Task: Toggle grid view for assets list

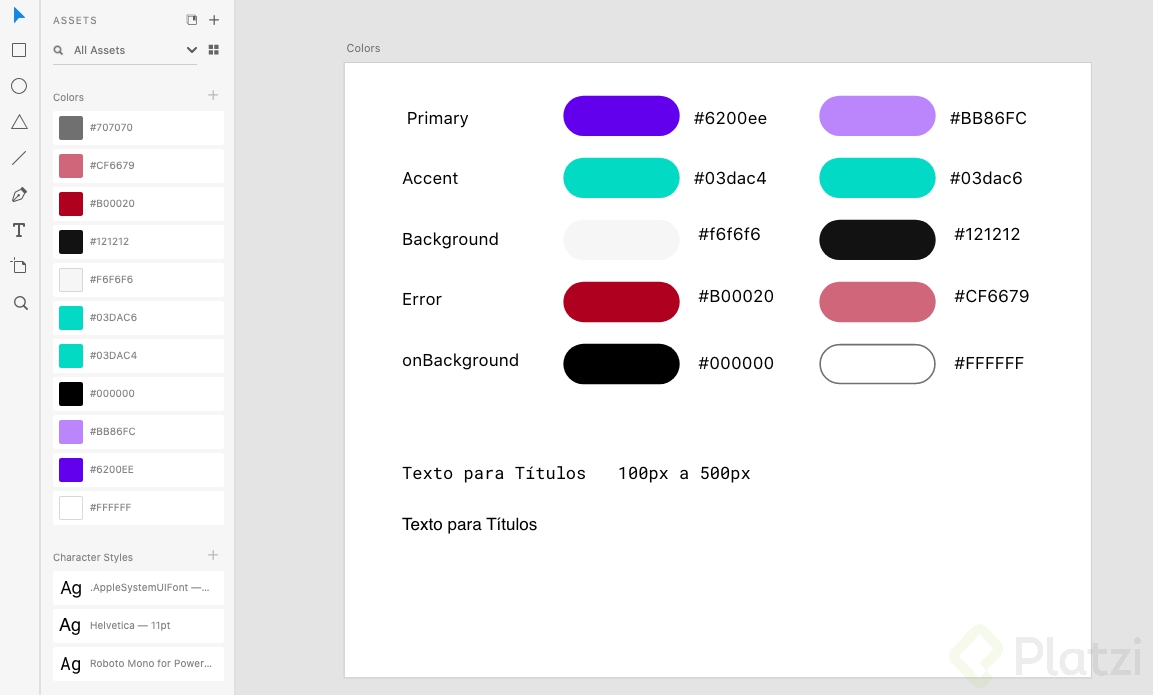Action: pyautogui.click(x=213, y=49)
